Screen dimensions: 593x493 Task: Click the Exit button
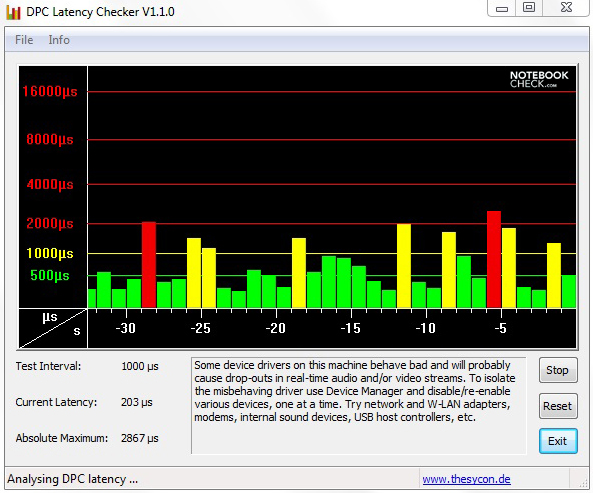pos(558,441)
